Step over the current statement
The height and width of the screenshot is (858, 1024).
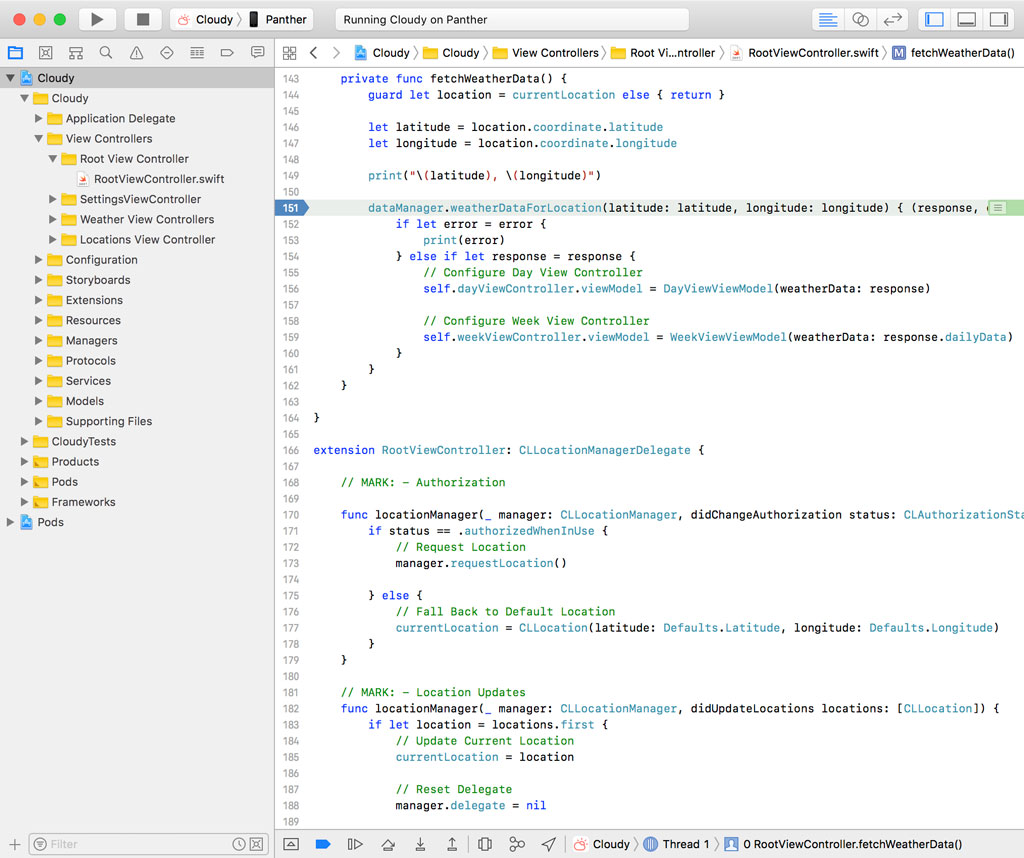(388, 844)
